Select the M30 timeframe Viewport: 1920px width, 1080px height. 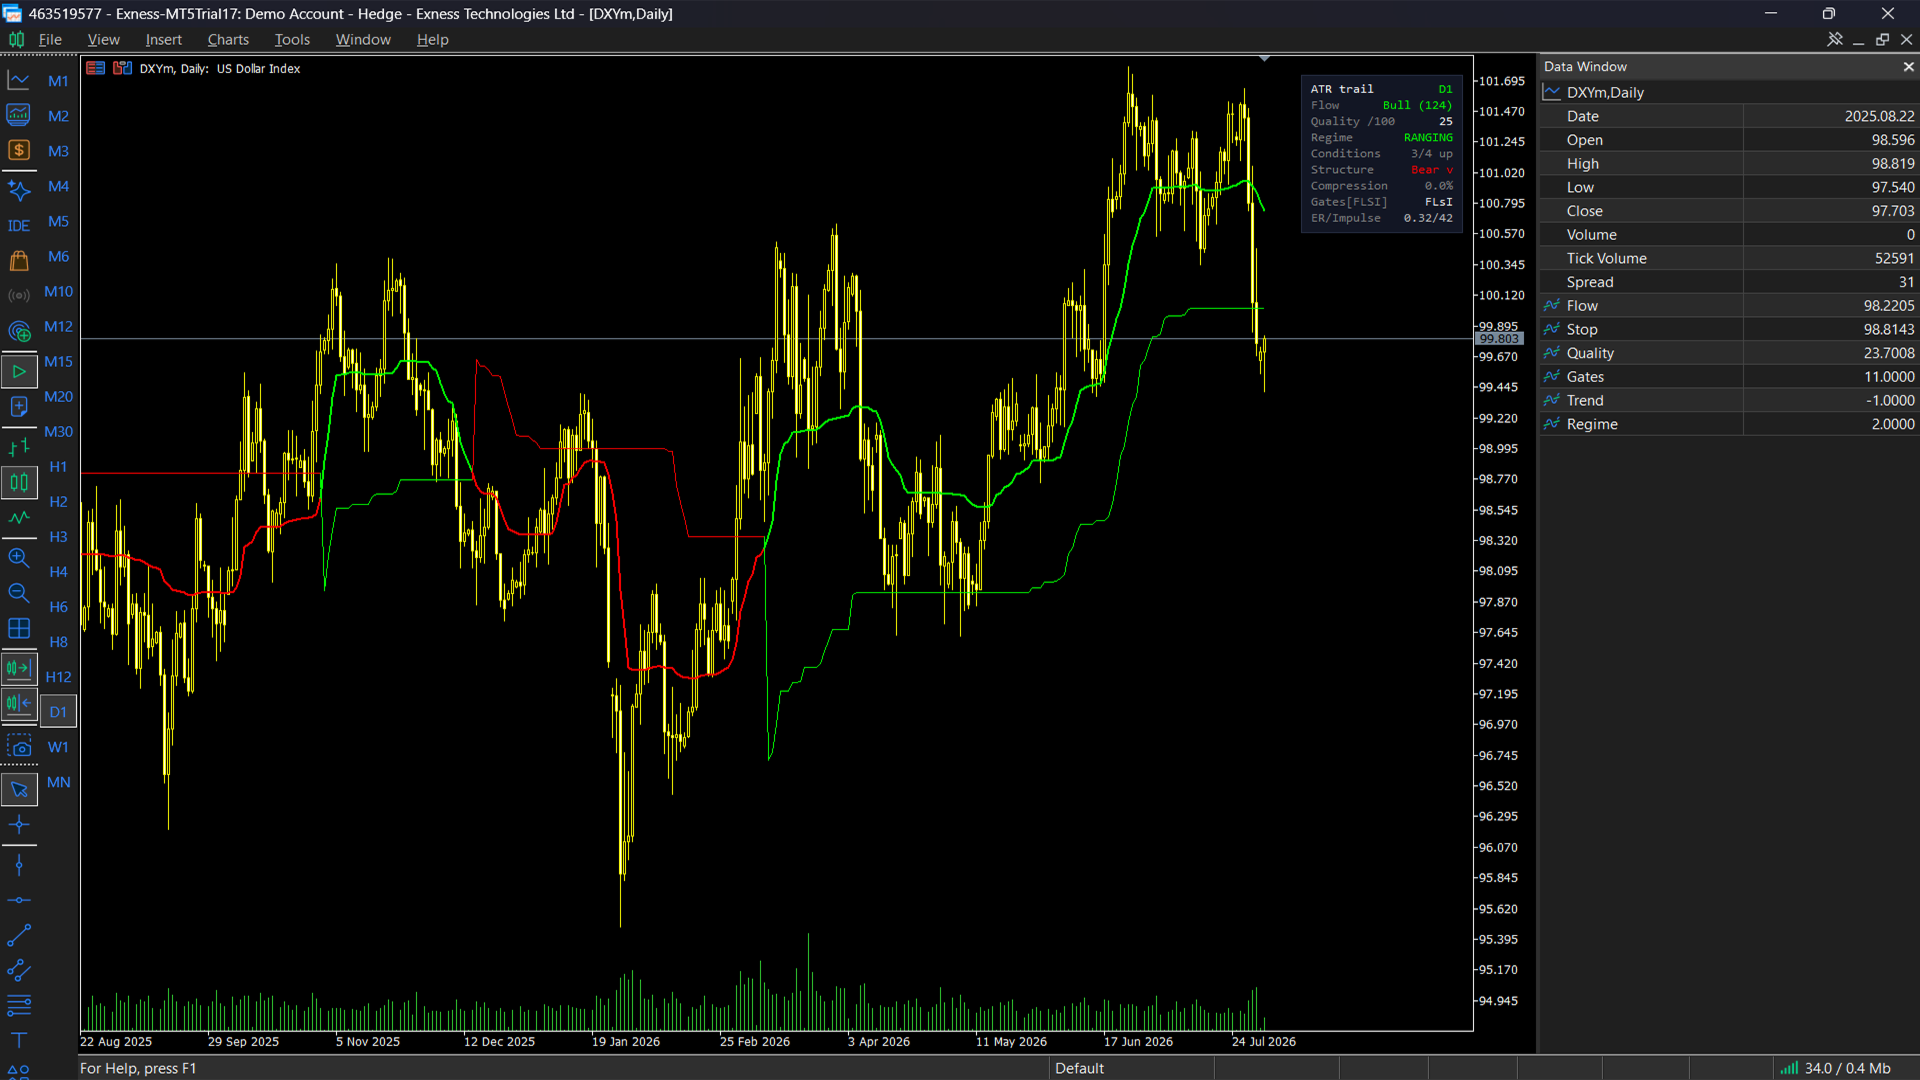click(58, 431)
